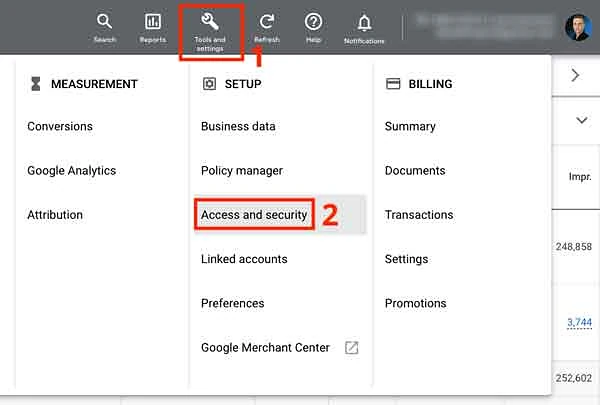Click the BILLING section heading
The height and width of the screenshot is (405, 600).
(430, 84)
